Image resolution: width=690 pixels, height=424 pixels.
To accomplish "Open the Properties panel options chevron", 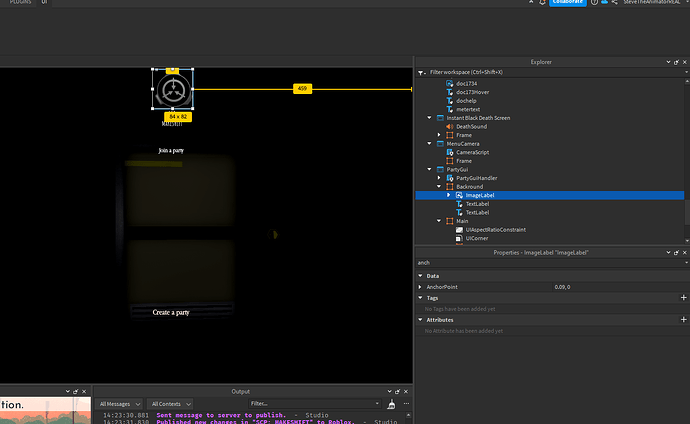I will click(x=668, y=252).
